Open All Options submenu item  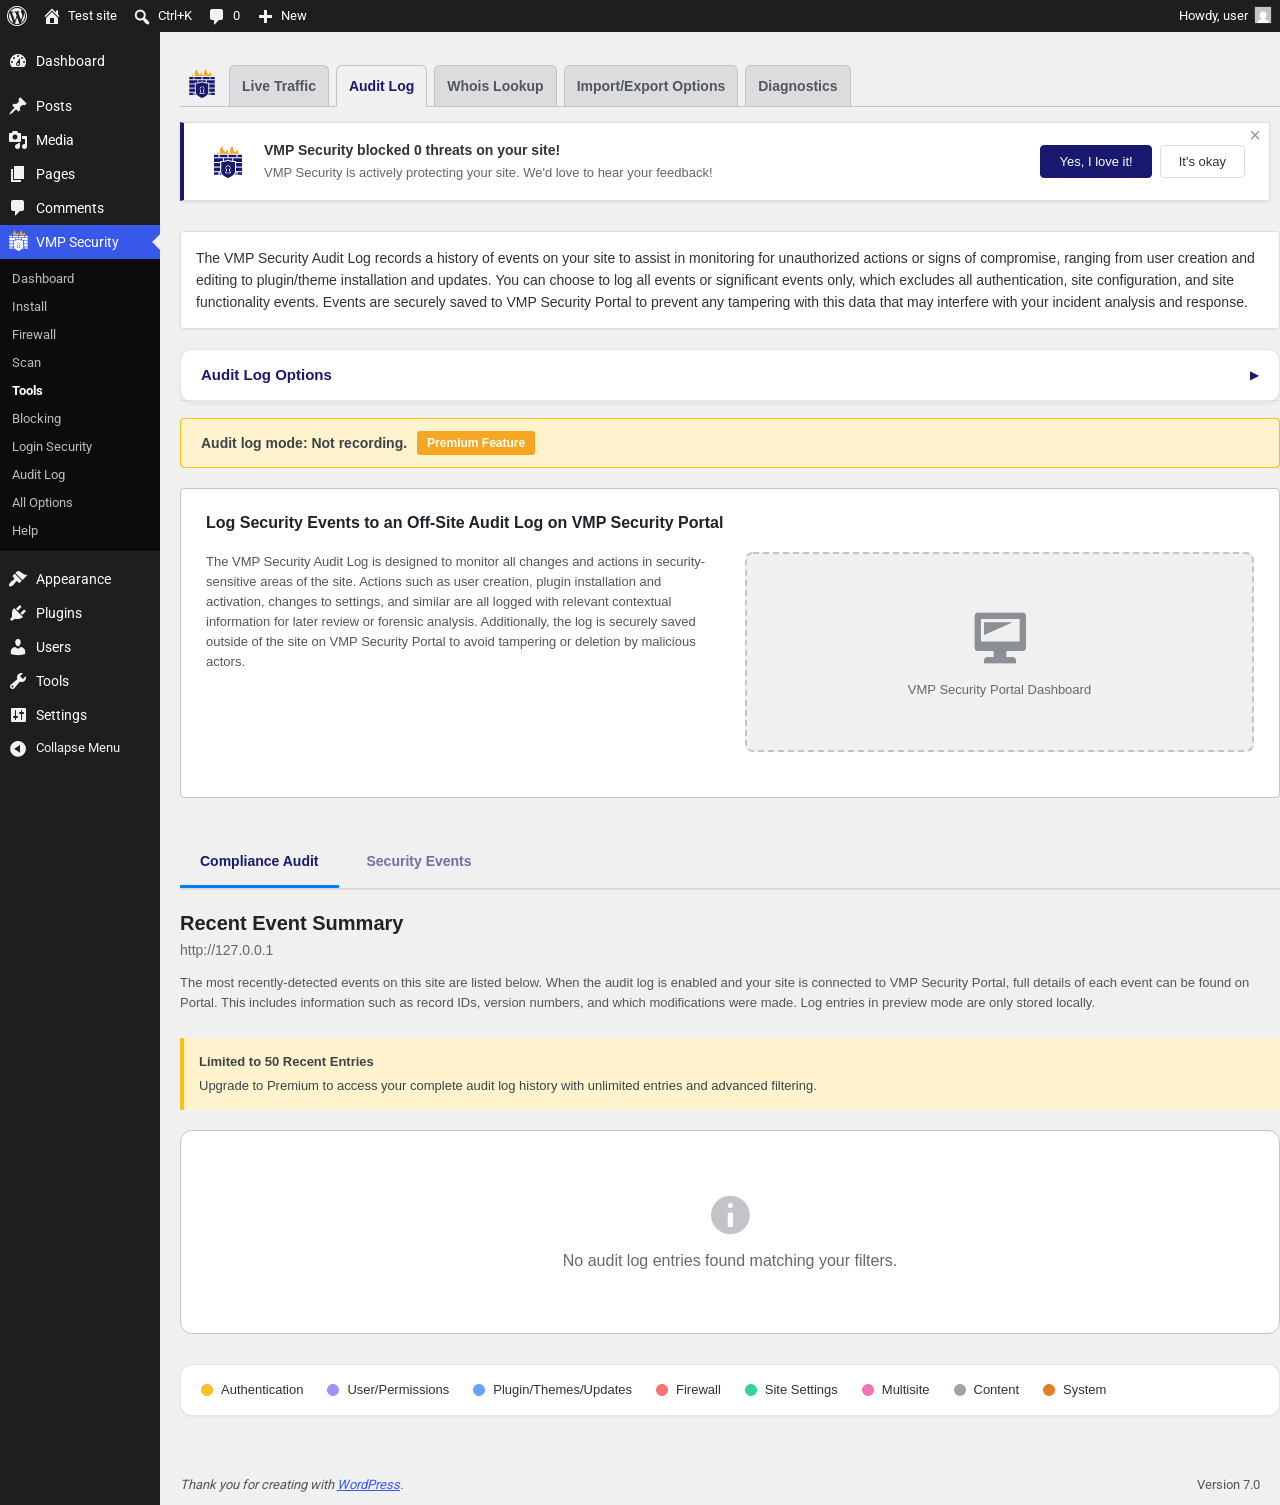42,503
